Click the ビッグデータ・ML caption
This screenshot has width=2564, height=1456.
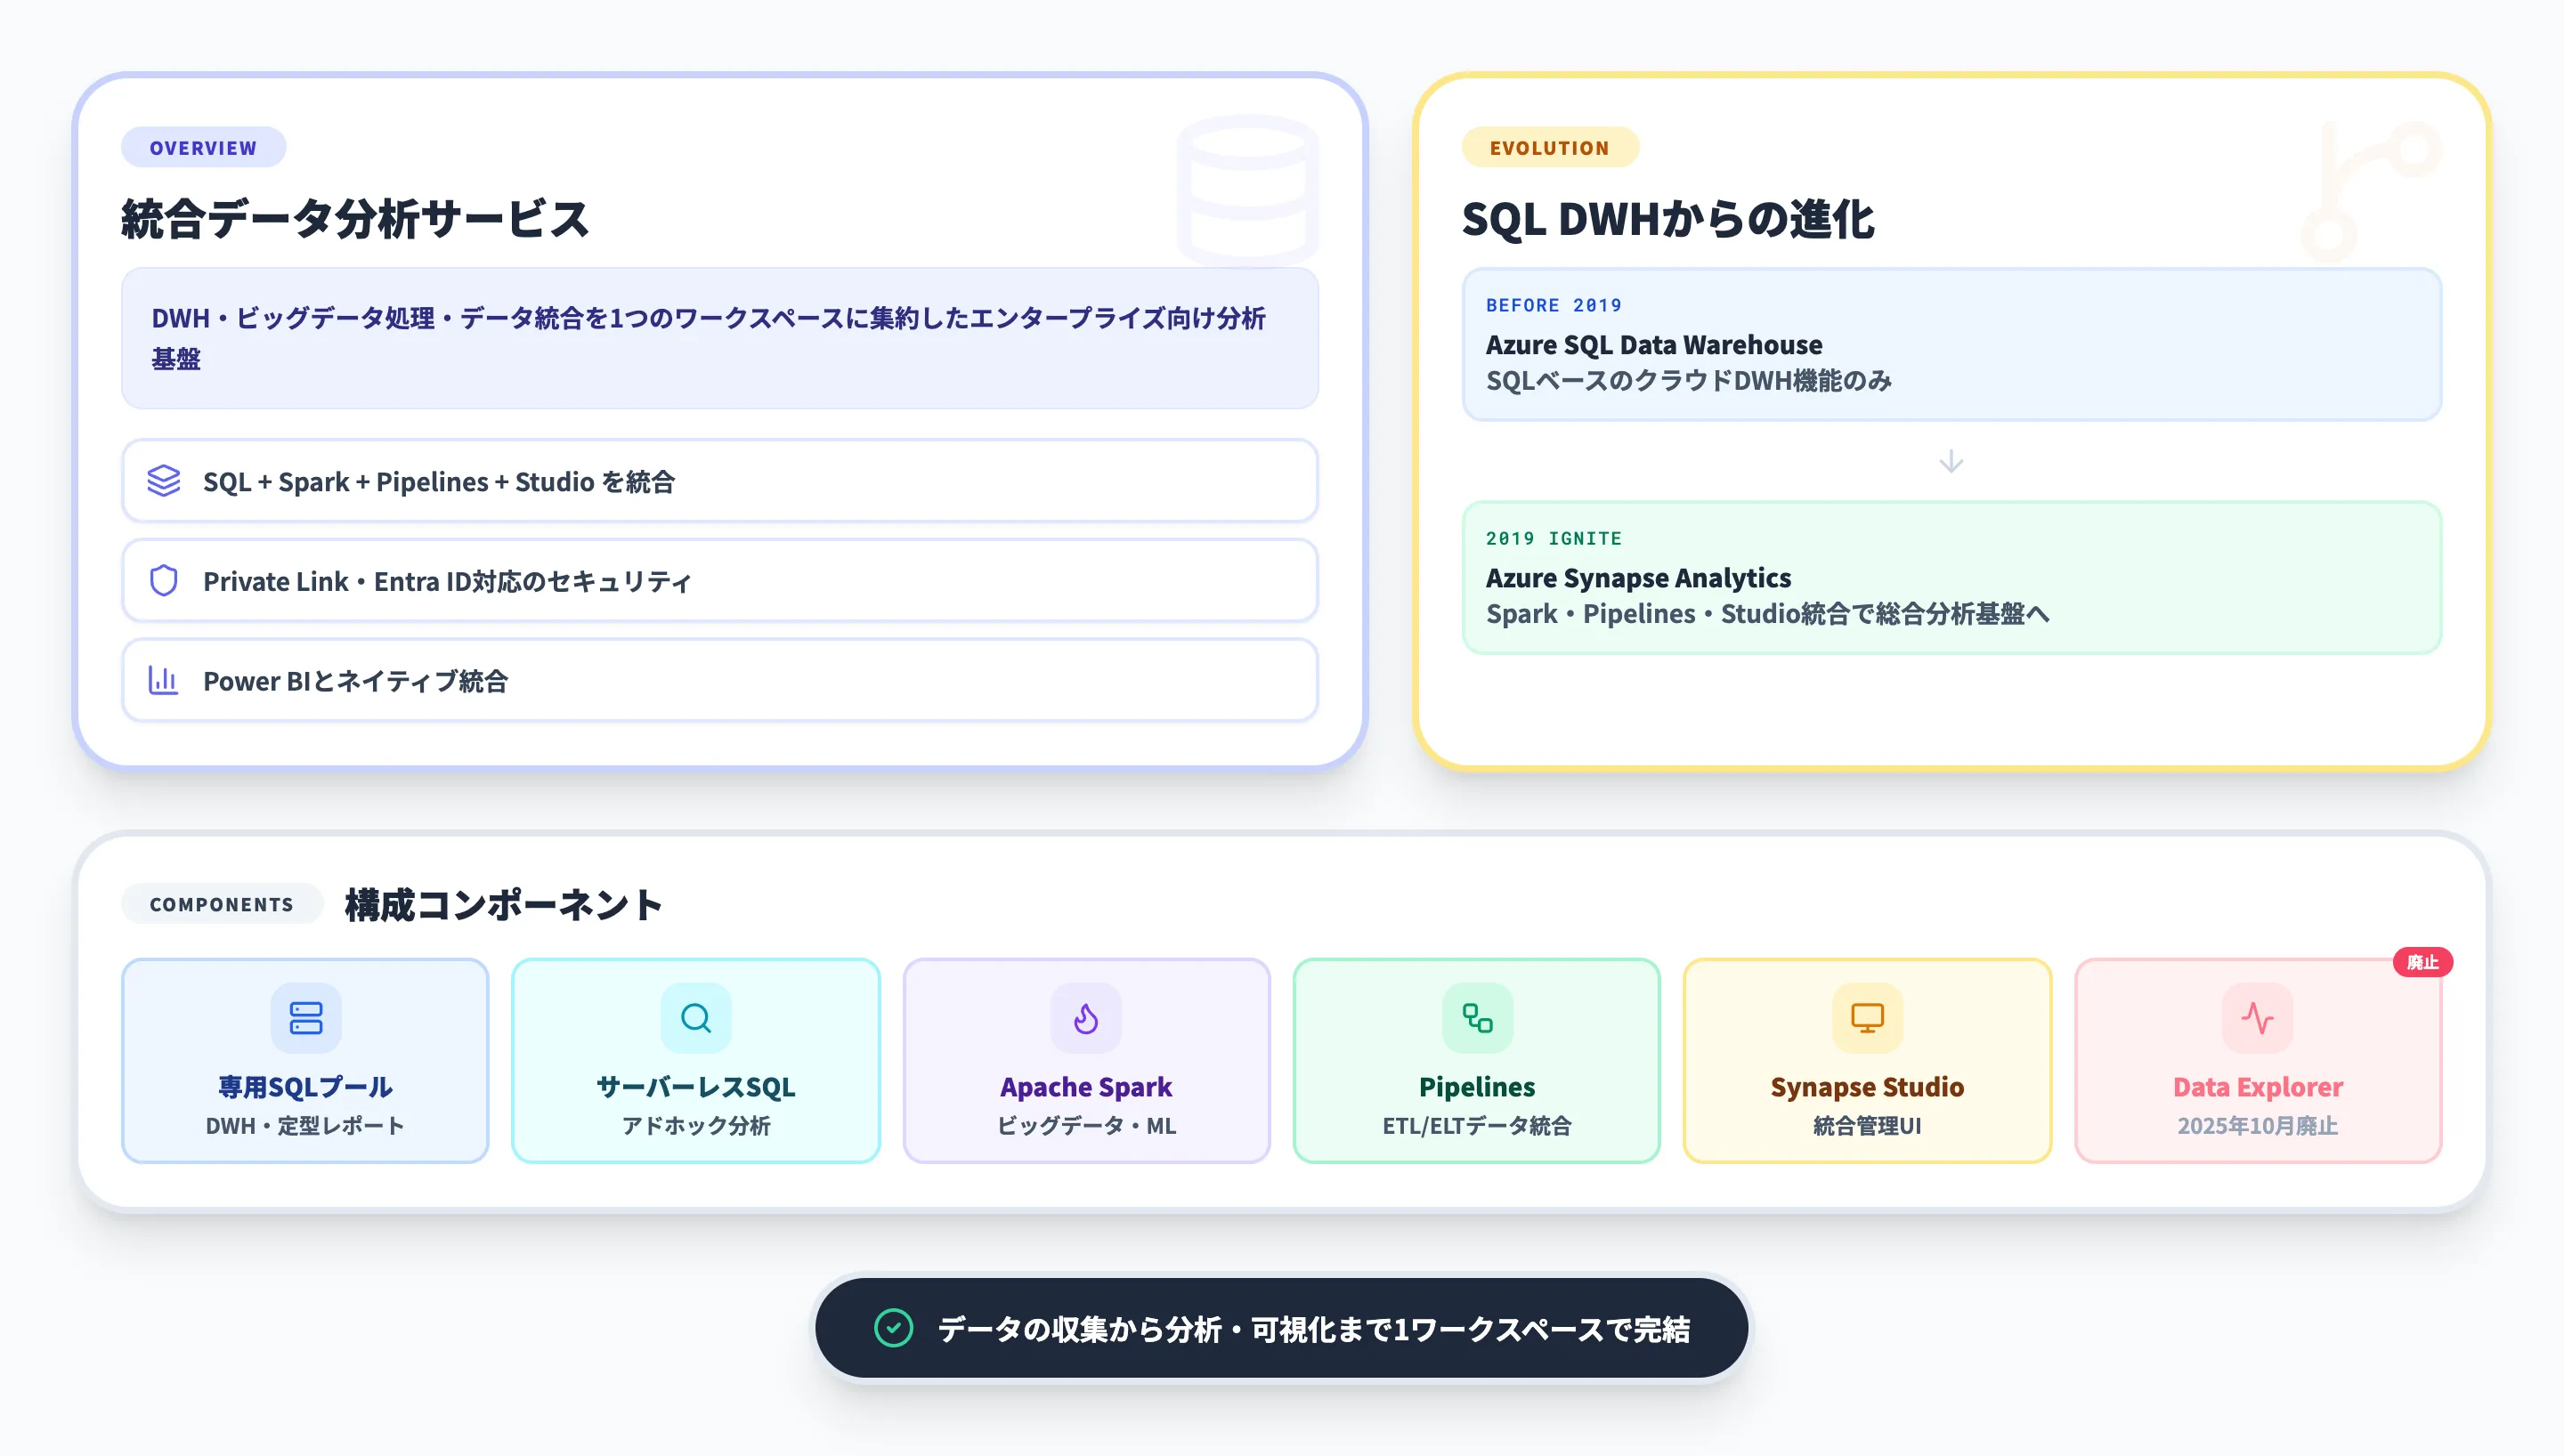click(1086, 1126)
